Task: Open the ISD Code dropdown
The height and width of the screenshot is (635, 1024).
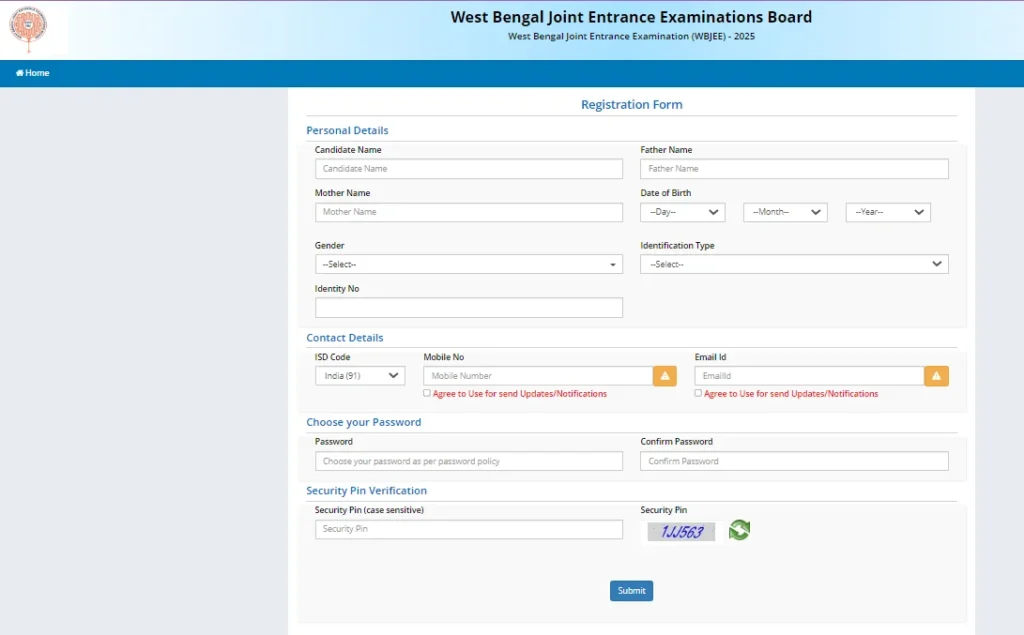Action: 360,376
